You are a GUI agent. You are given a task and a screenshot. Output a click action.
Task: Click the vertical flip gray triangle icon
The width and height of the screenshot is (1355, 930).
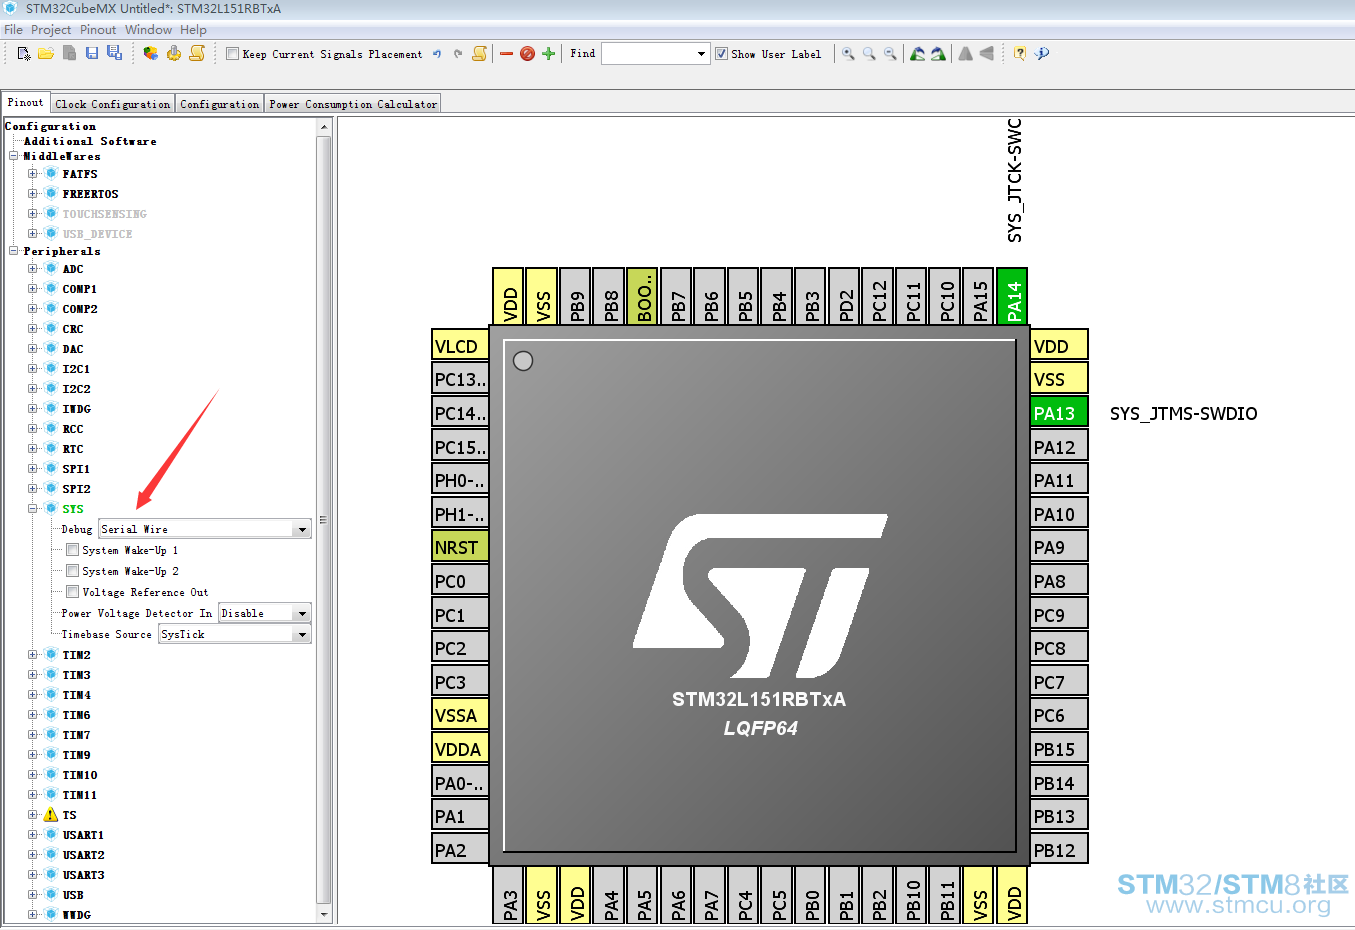[987, 54]
